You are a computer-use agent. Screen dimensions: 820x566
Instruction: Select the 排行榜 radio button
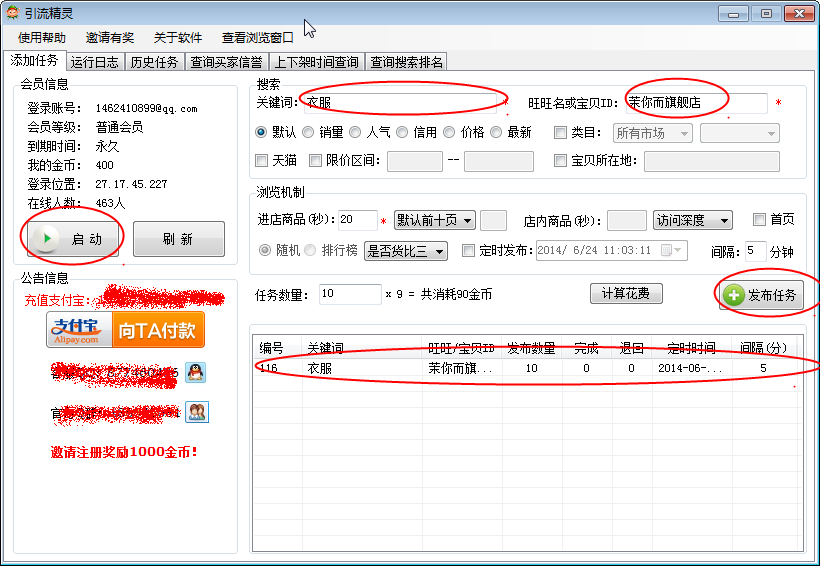pyautogui.click(x=310, y=250)
